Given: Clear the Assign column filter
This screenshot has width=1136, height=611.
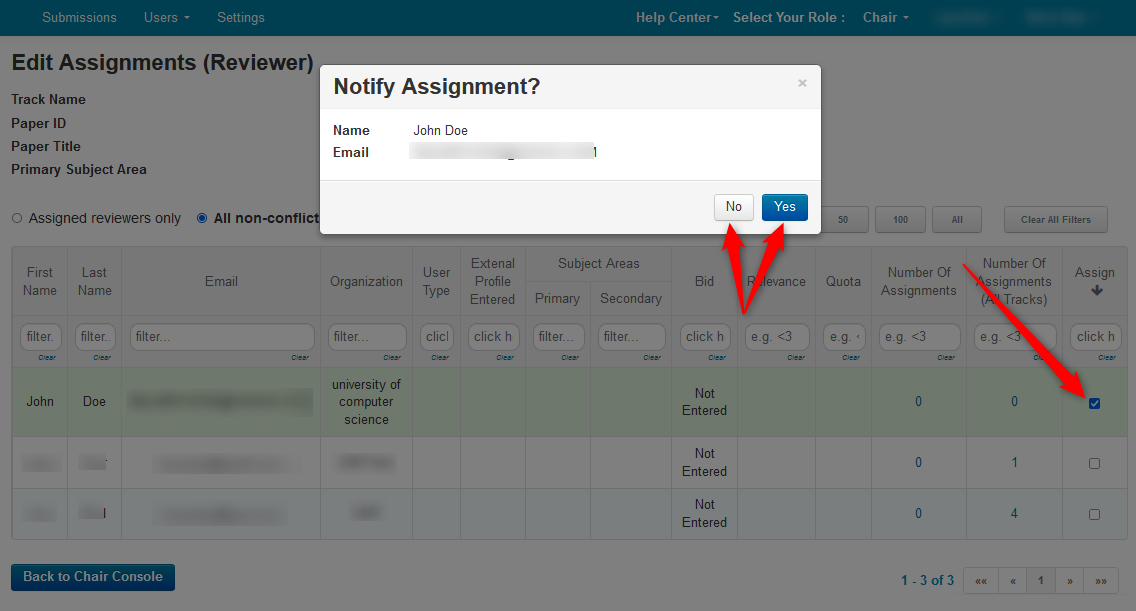Looking at the screenshot, I should tap(1107, 357).
